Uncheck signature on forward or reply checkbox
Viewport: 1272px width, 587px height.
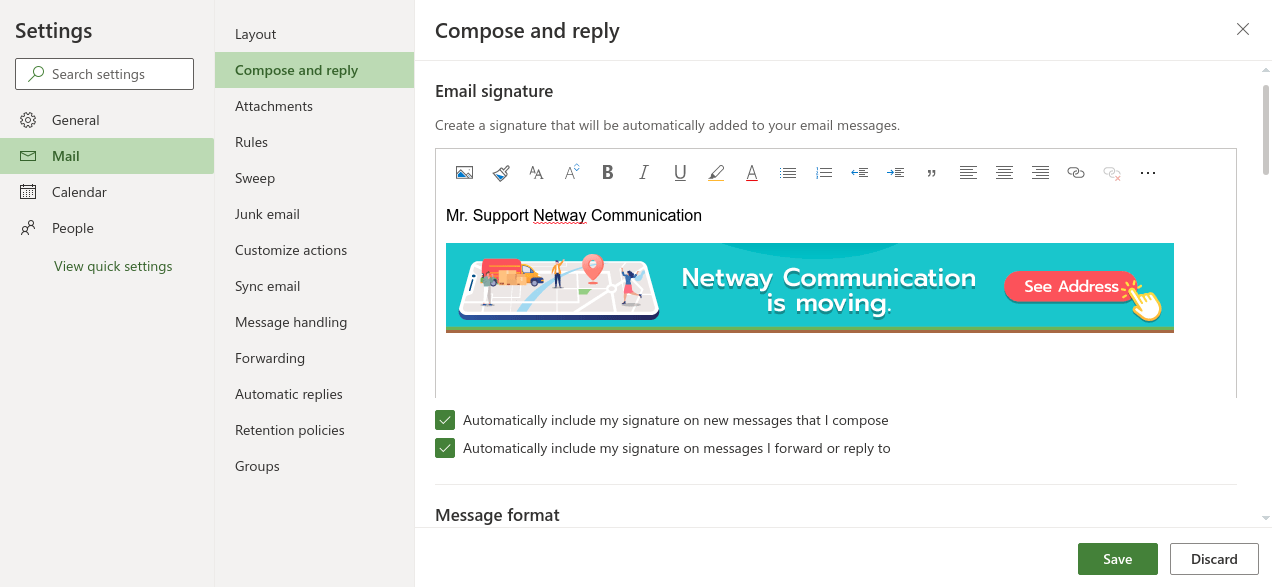tap(445, 448)
